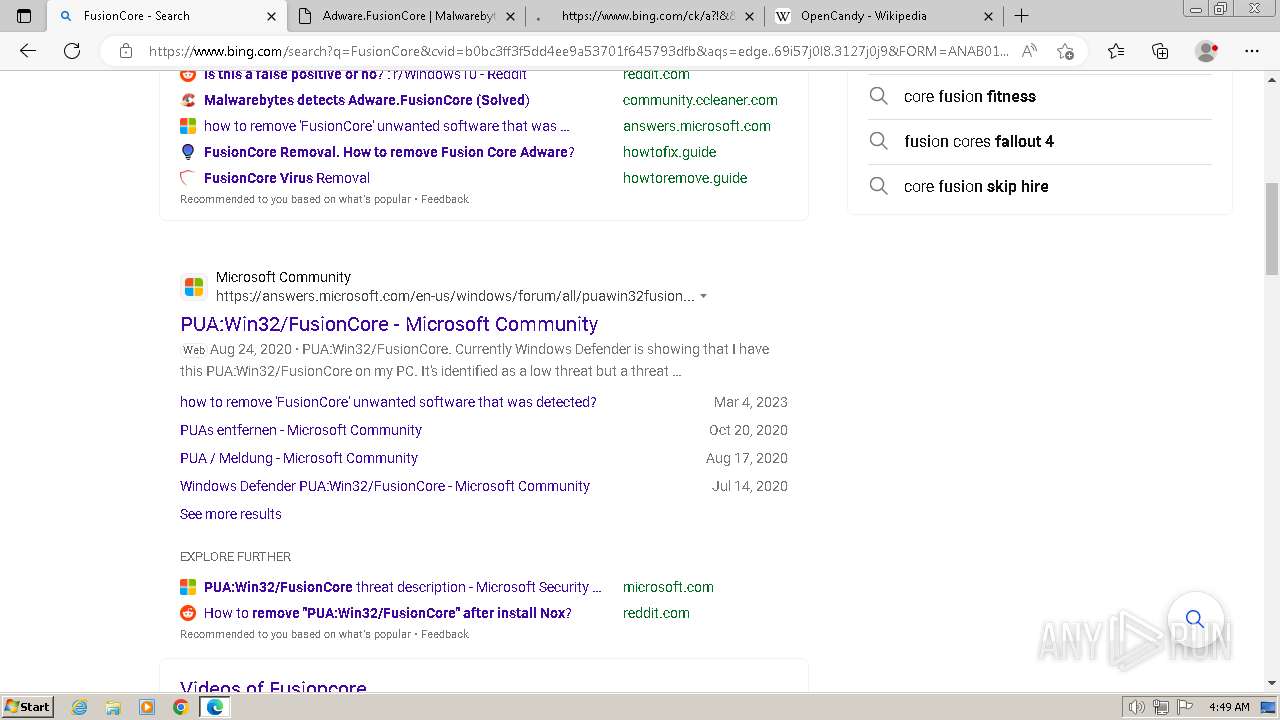Click the address bar URL field
The width and height of the screenshot is (1280, 720).
(578, 51)
